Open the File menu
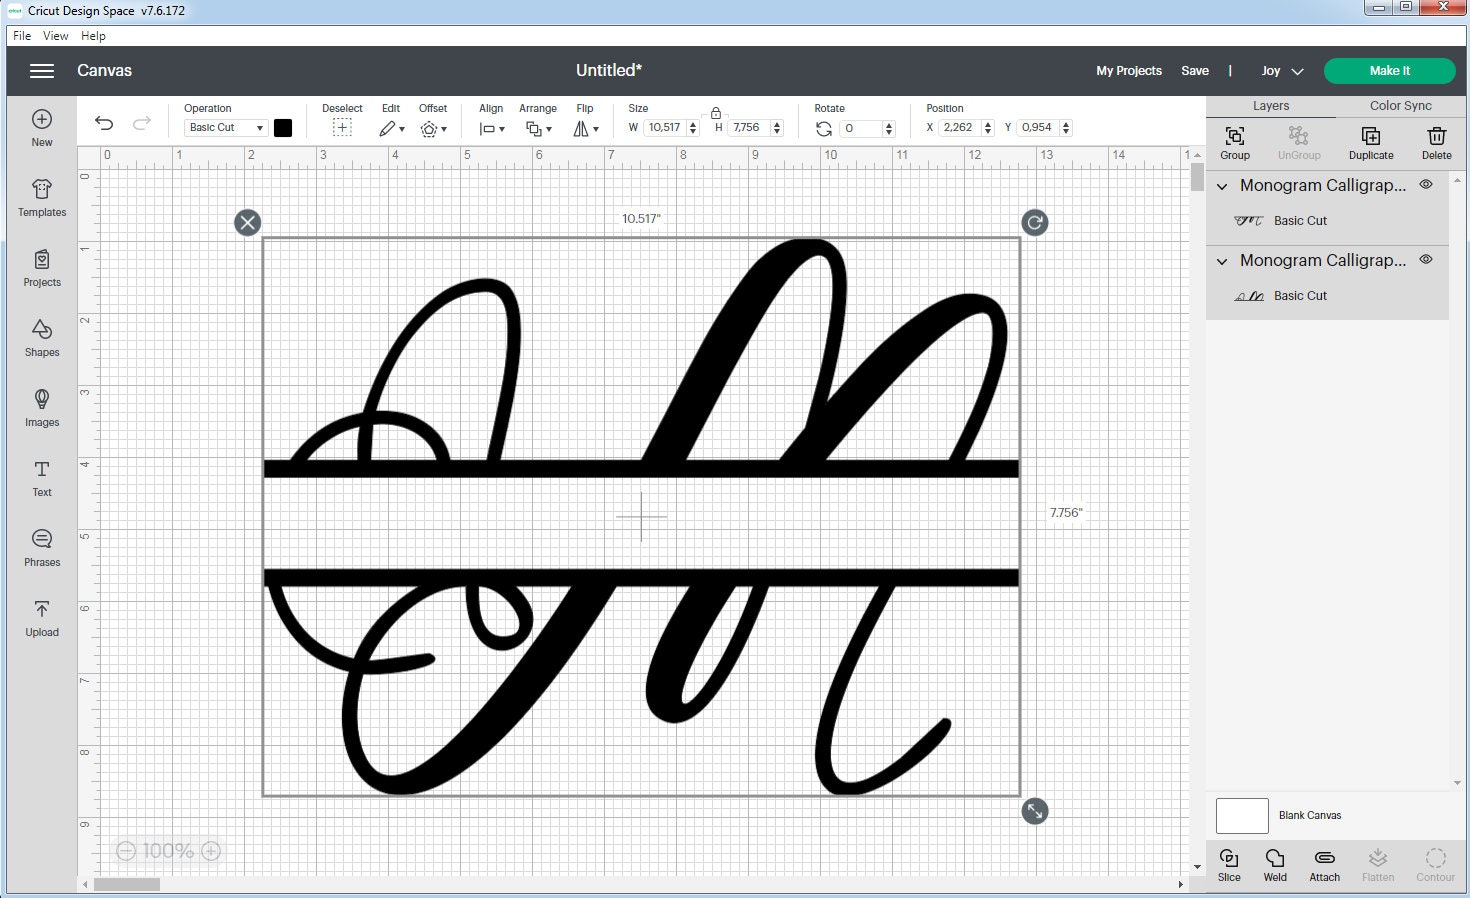The image size is (1470, 898). pyautogui.click(x=20, y=35)
